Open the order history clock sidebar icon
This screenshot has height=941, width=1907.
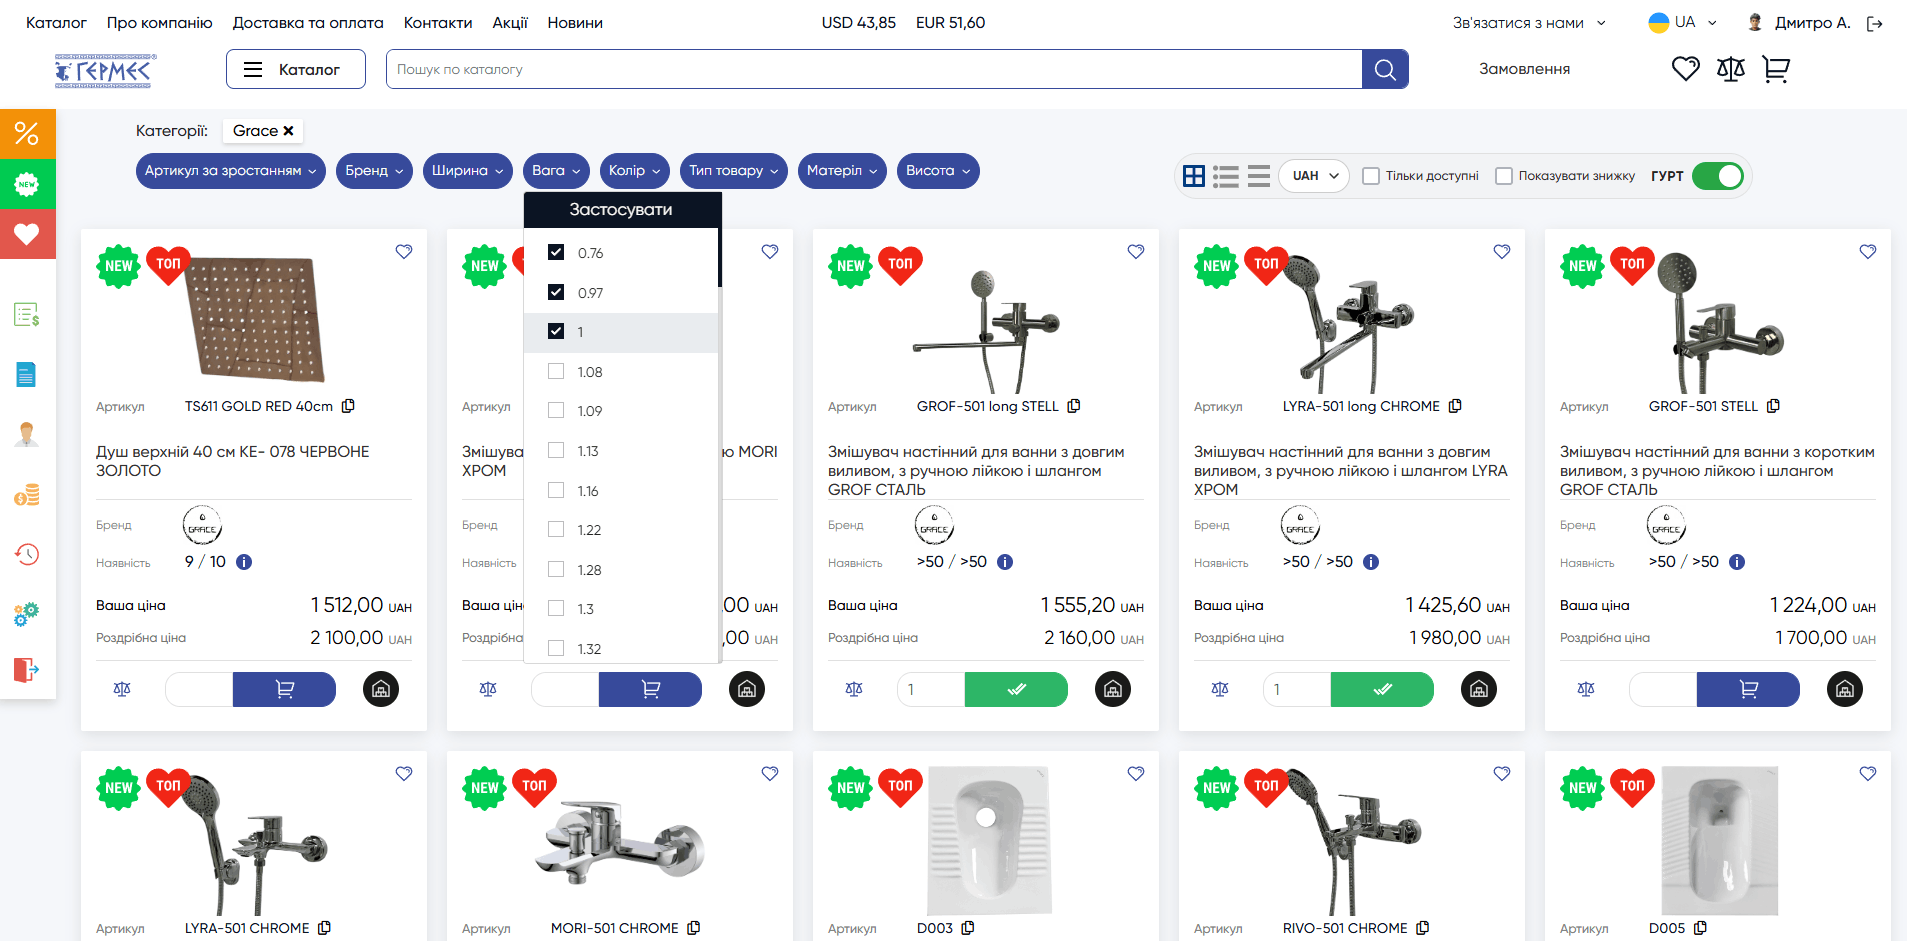coord(27,554)
